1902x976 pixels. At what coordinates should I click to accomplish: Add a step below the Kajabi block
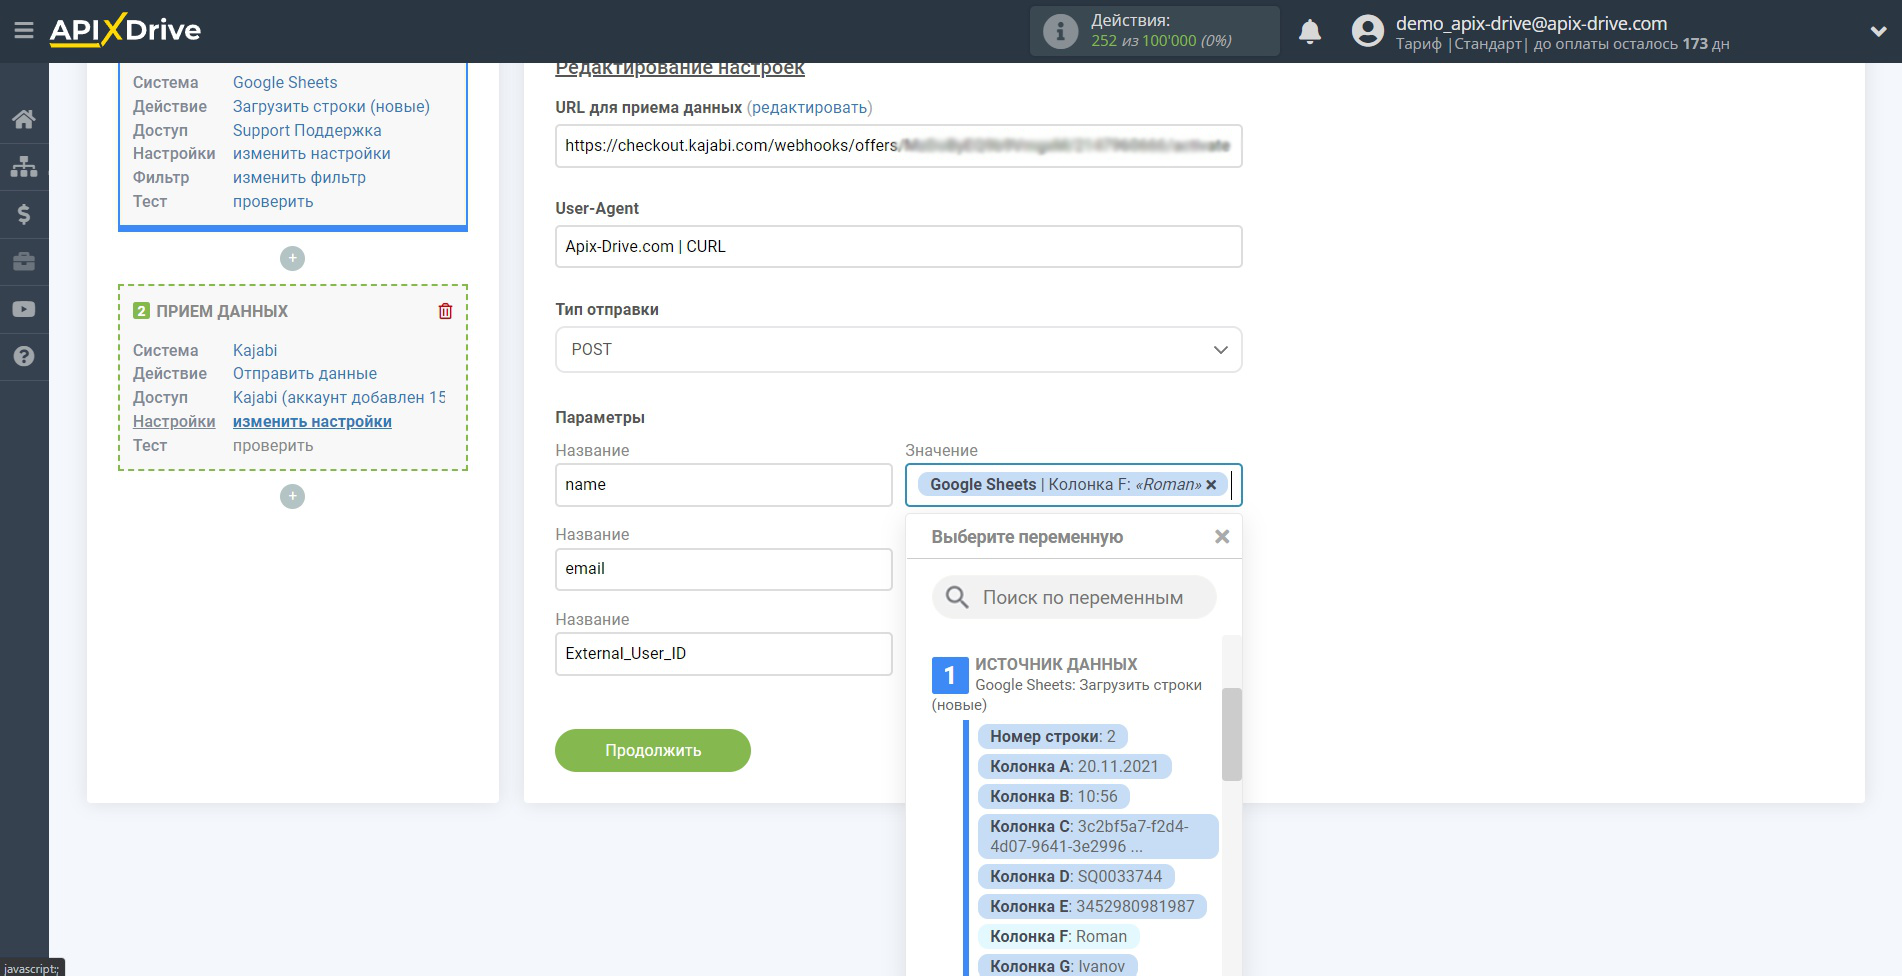tap(292, 496)
